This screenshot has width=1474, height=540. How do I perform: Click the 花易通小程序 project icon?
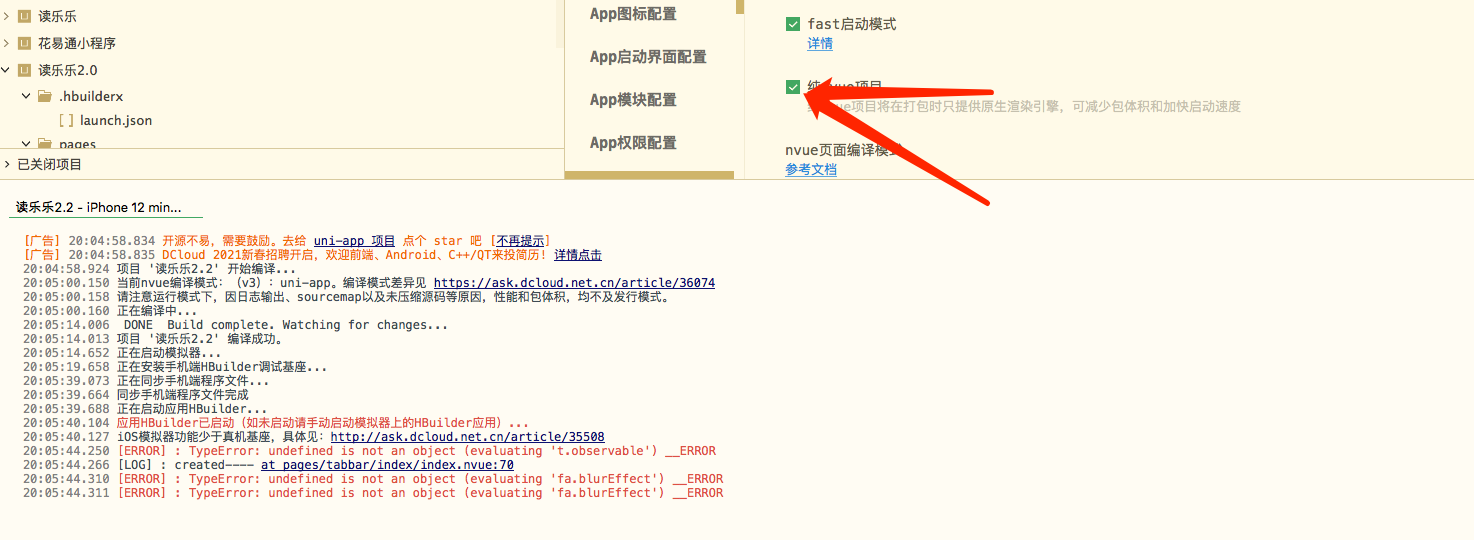click(x=24, y=44)
